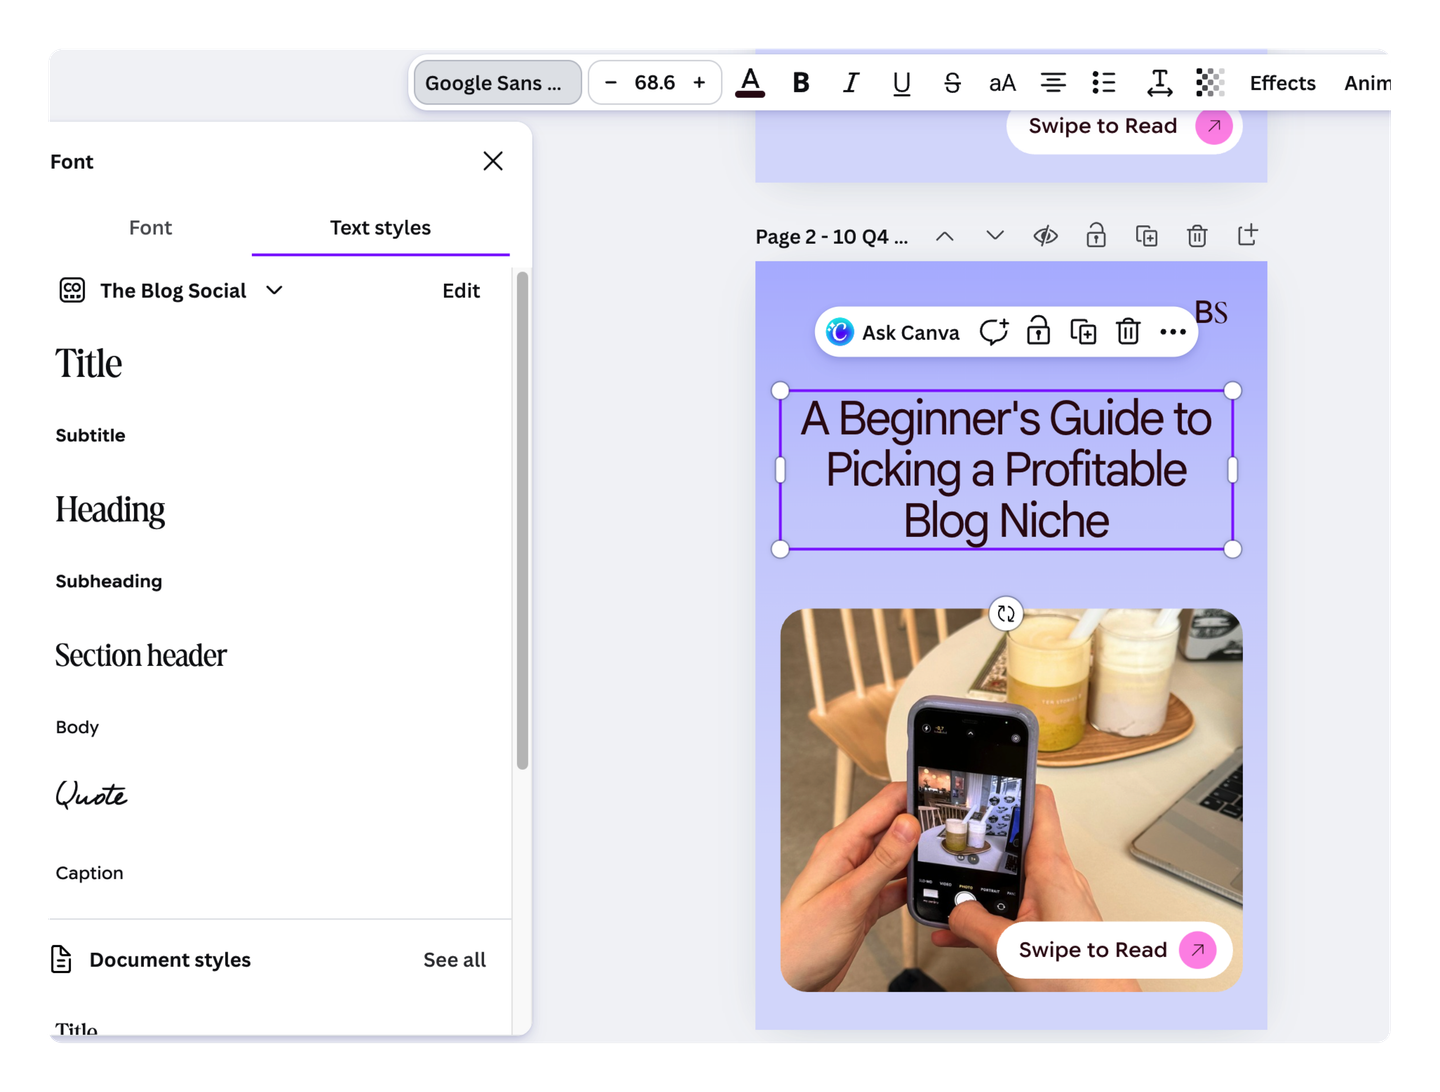Increase font size with plus button
This screenshot has height=1092, width=1440.
699,83
